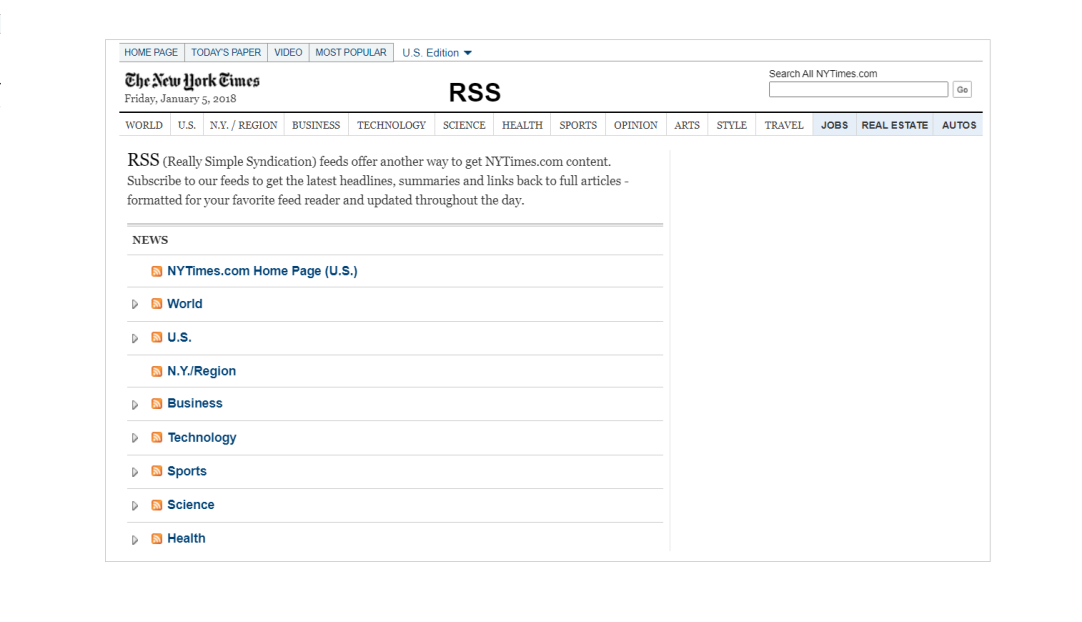Expand the Health feed list triangle

(x=135, y=540)
